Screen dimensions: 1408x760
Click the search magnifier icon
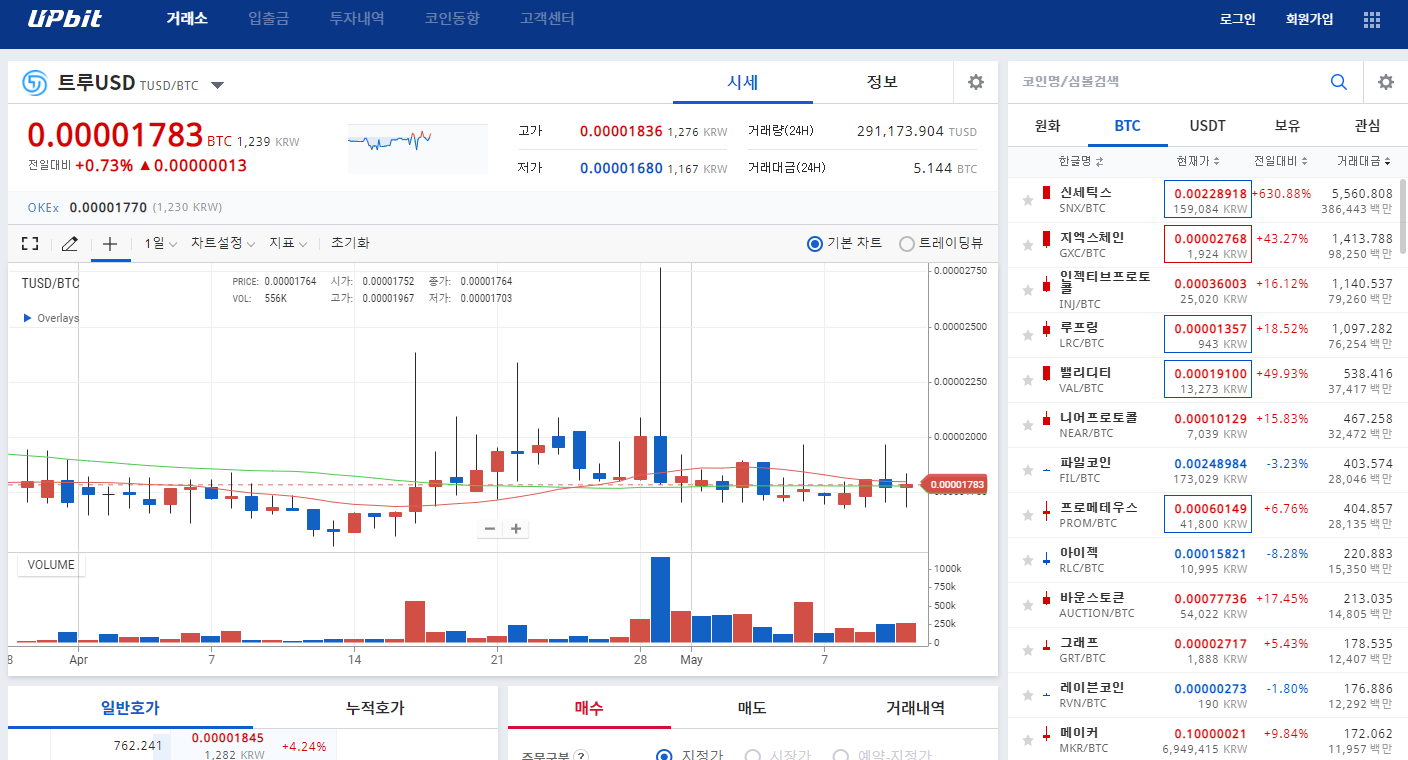click(1339, 82)
